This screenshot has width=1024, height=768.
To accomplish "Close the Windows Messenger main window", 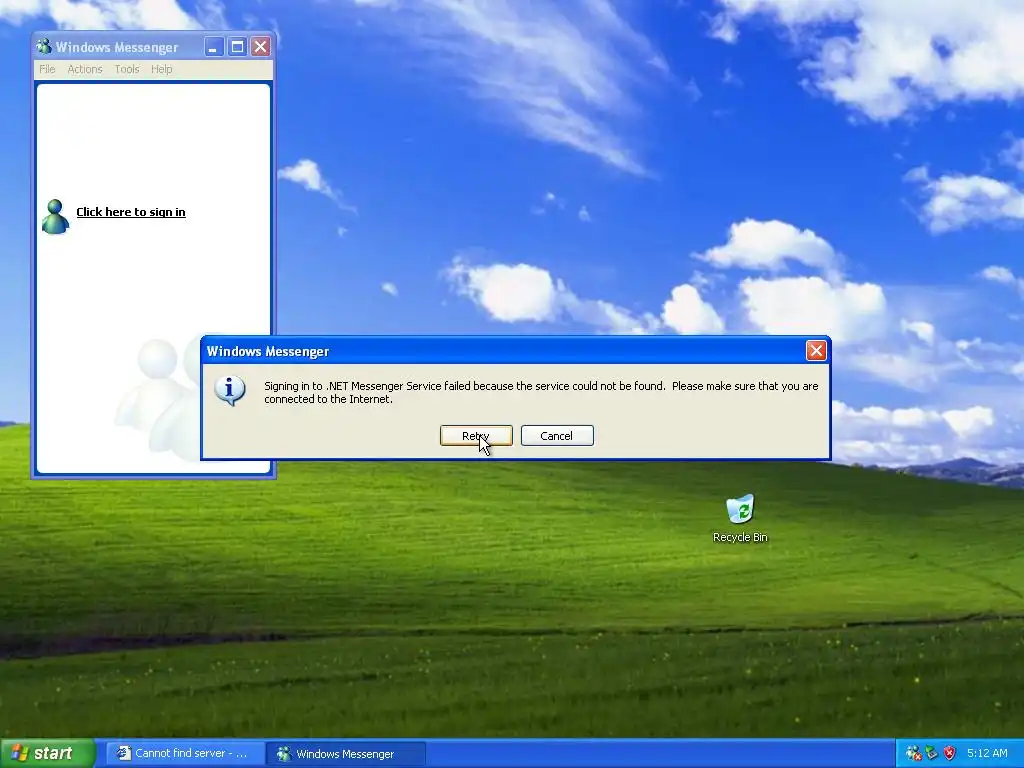I will [x=261, y=46].
